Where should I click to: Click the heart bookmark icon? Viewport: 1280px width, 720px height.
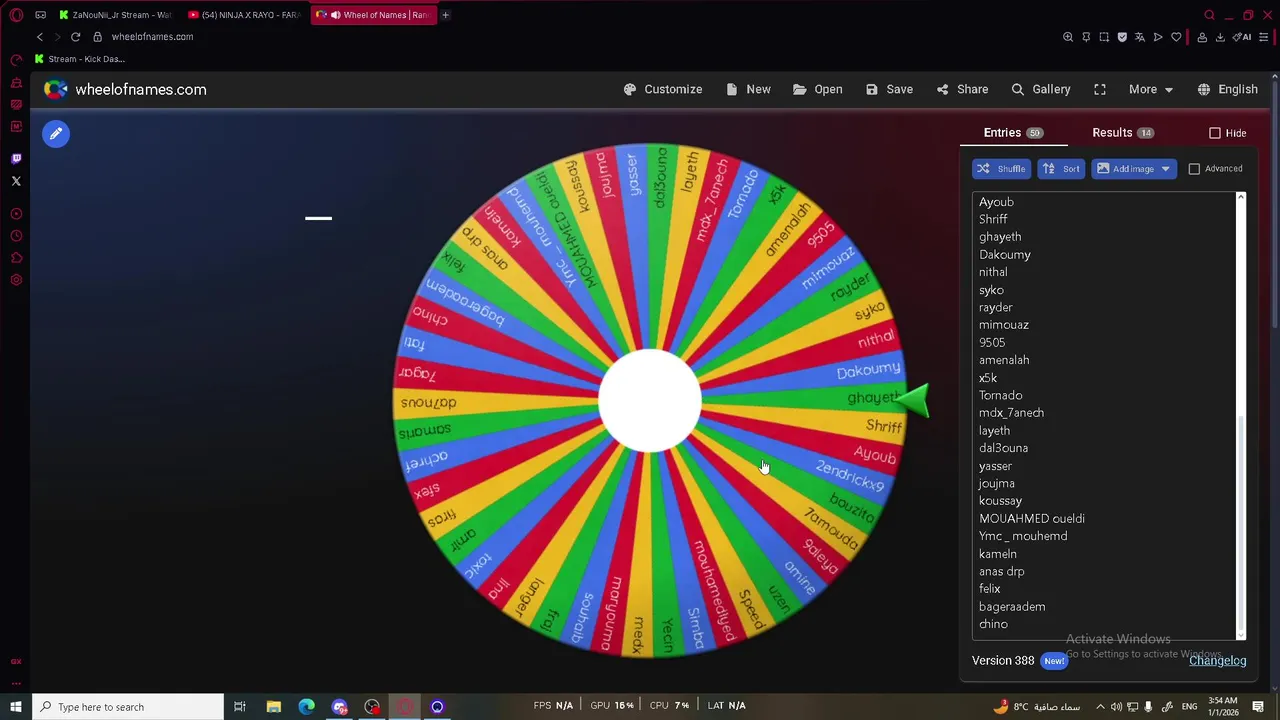1176,37
